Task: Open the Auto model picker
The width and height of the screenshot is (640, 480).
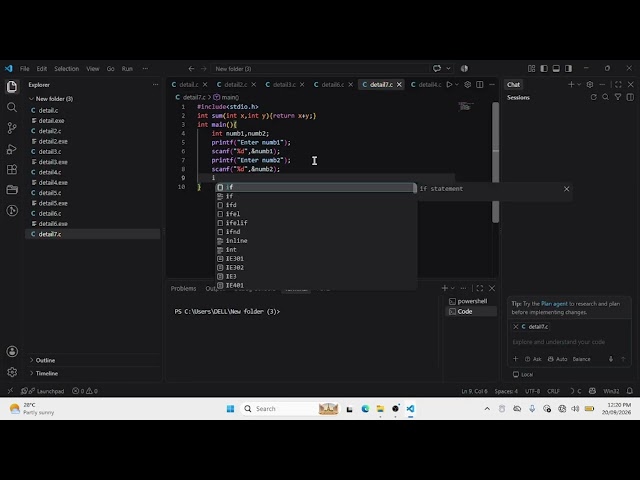Action: pyautogui.click(x=558, y=359)
